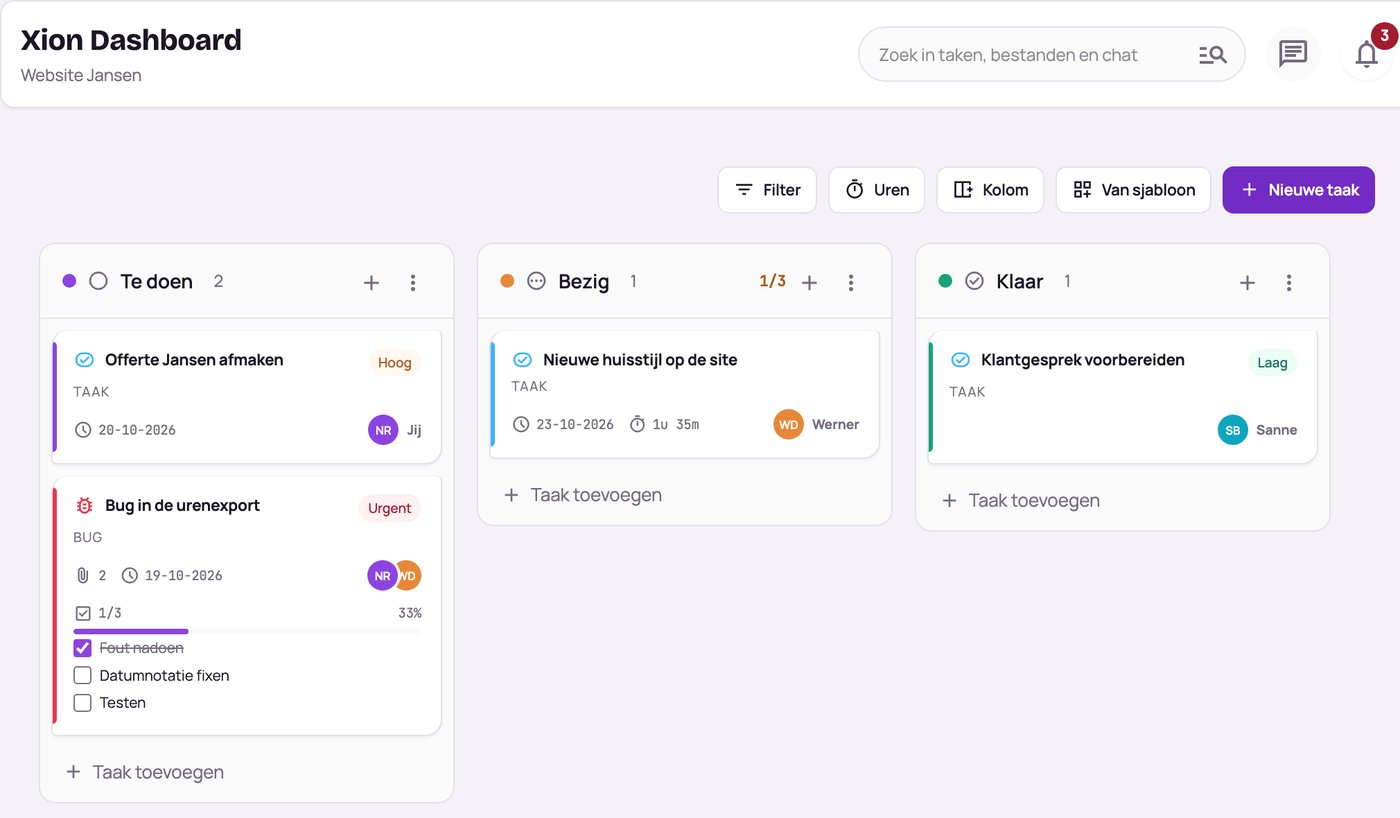Click the status circle of Te doen column
1400x818 pixels.
point(98,281)
